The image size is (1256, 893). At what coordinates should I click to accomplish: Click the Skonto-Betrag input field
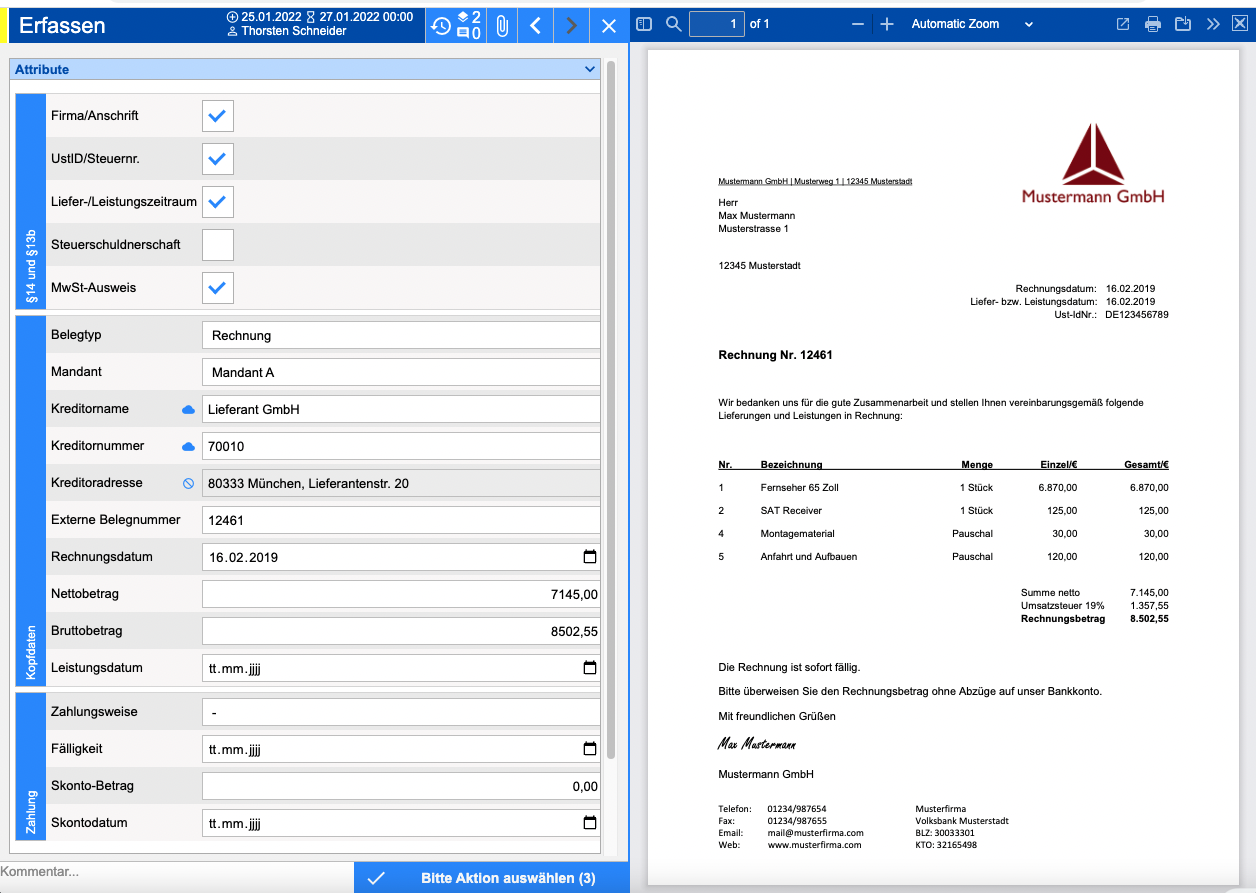point(401,787)
